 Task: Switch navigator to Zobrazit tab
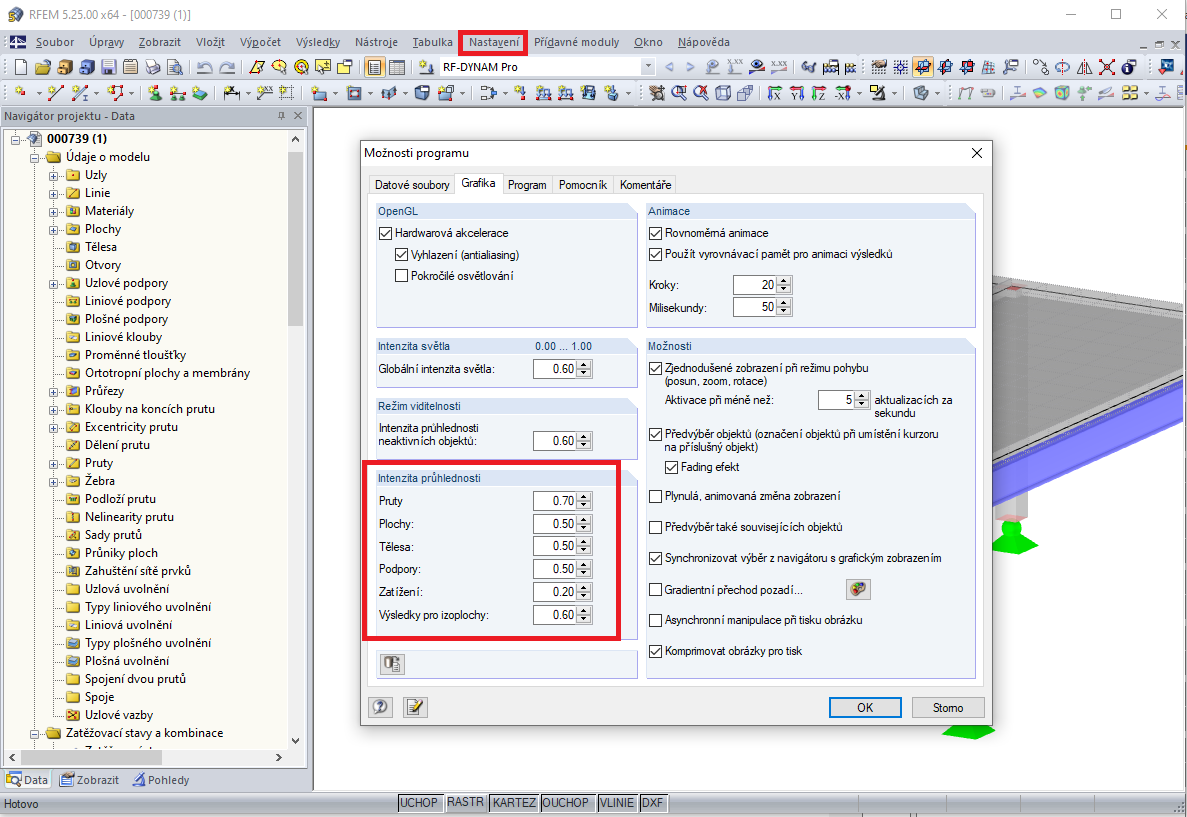pos(90,780)
